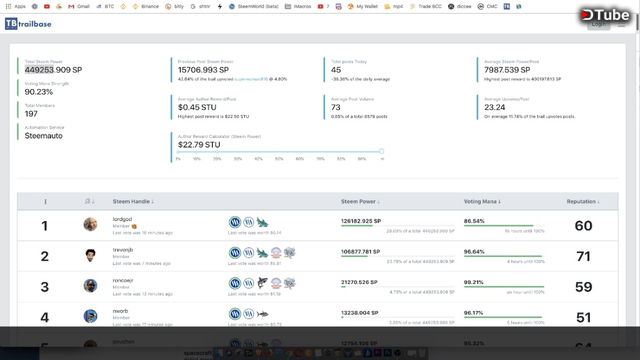The height and width of the screenshot is (360, 640).
Task: Click the Author Reward Calculator slider handle
Action: [x=381, y=151]
